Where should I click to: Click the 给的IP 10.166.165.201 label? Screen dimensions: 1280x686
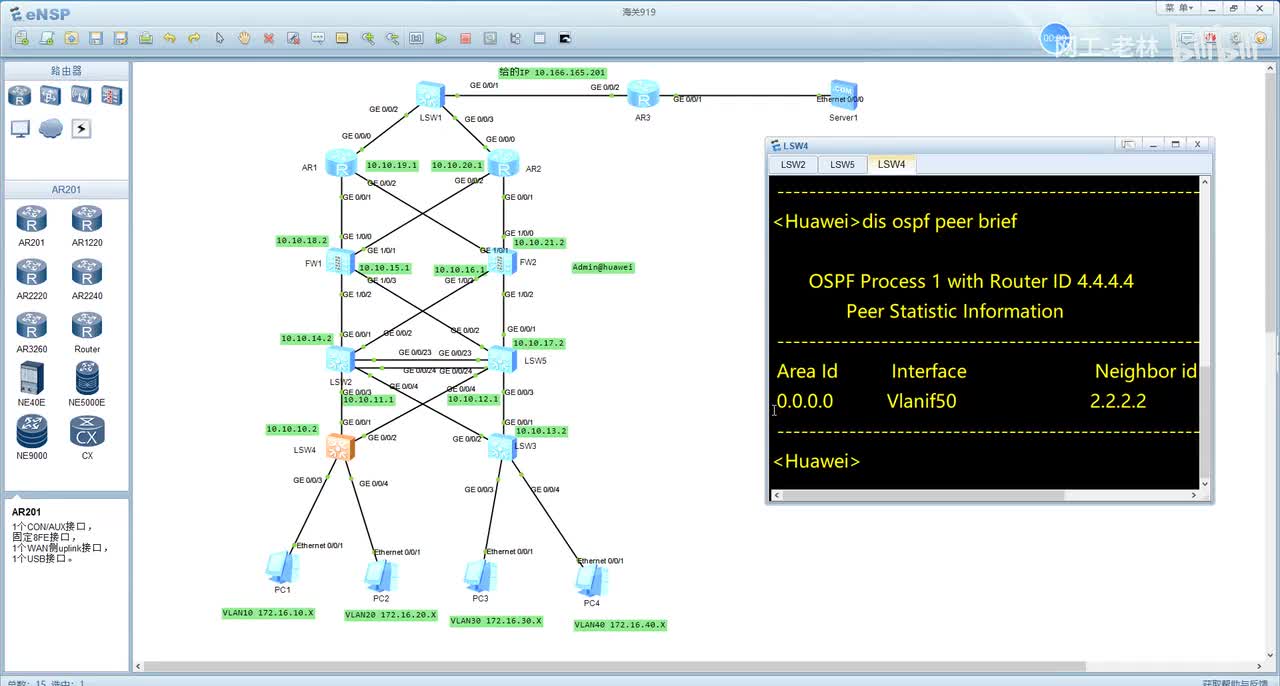tap(553, 73)
